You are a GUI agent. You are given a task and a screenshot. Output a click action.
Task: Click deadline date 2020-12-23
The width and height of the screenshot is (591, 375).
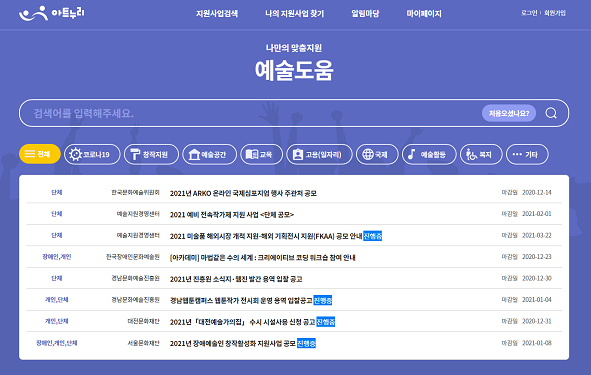pos(537,257)
